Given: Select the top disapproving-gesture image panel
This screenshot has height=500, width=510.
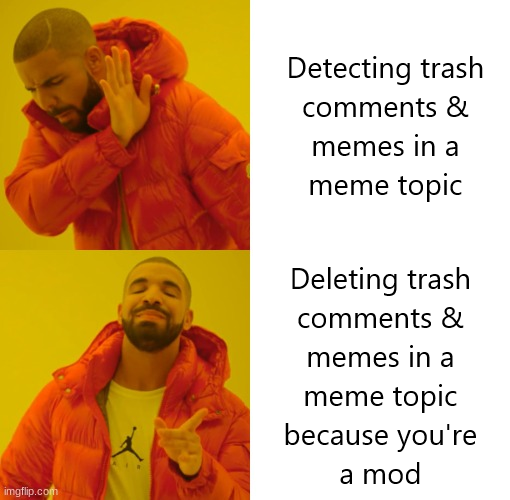Looking at the screenshot, I should point(125,125).
